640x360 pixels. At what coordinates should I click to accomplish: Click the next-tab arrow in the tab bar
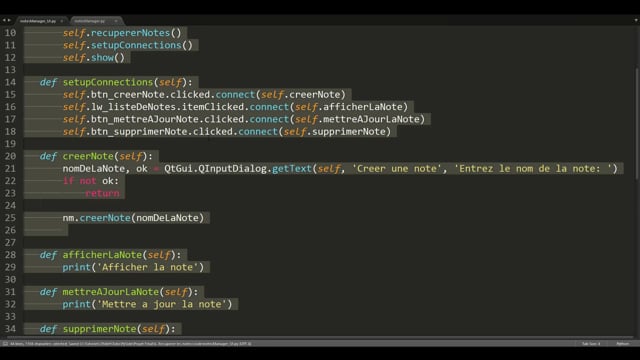click(x=9, y=20)
